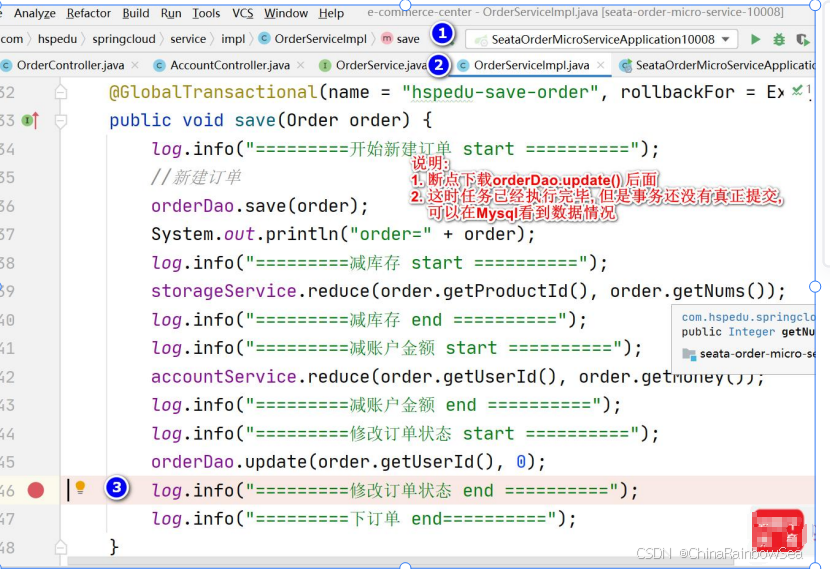
Task: Run the application with green play icon
Action: click(755, 40)
